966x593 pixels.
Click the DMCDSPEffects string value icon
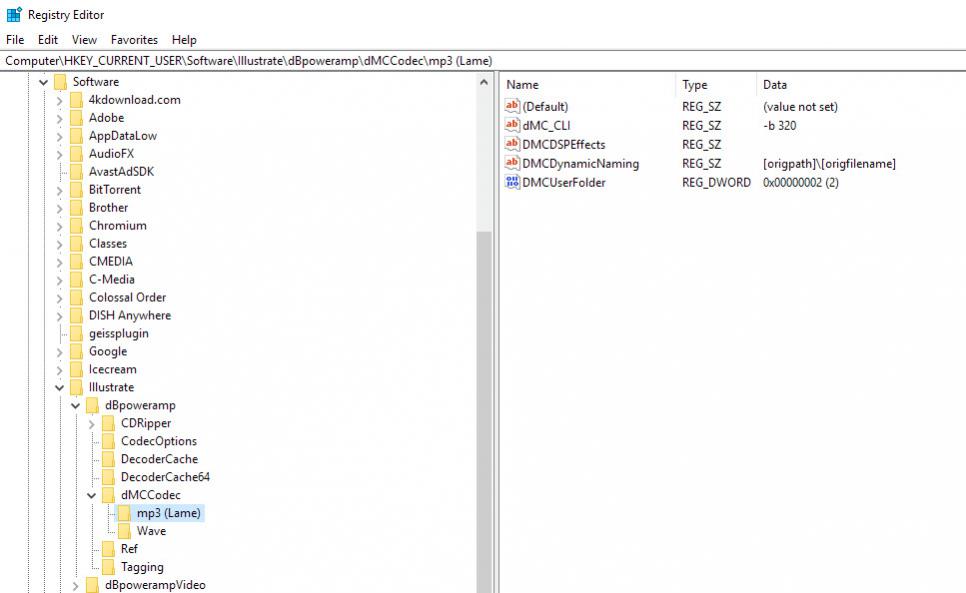point(513,145)
